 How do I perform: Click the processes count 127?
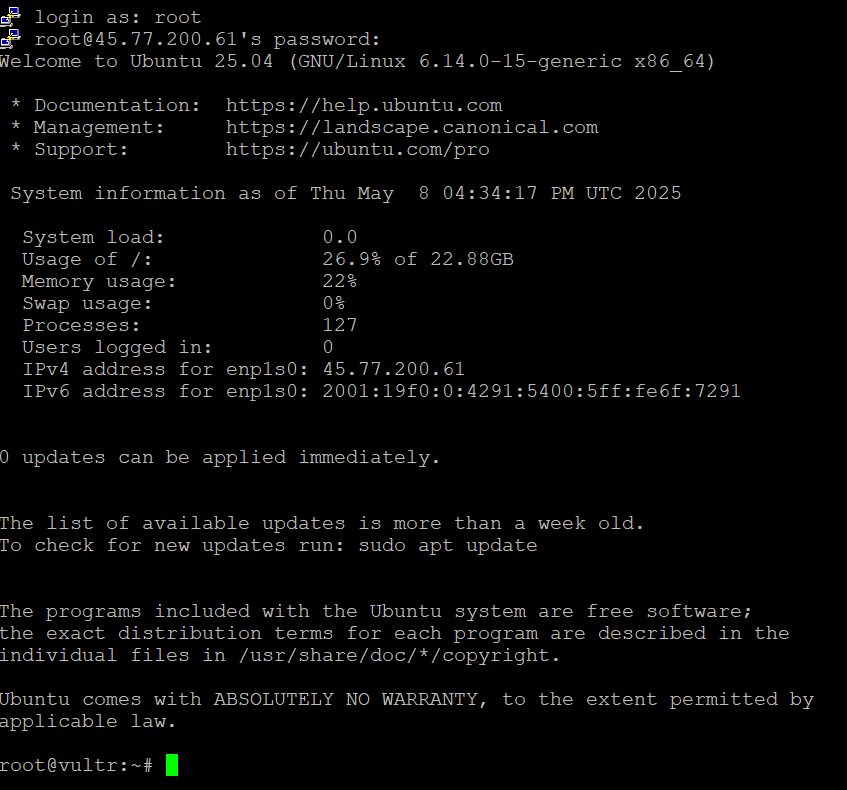point(340,325)
